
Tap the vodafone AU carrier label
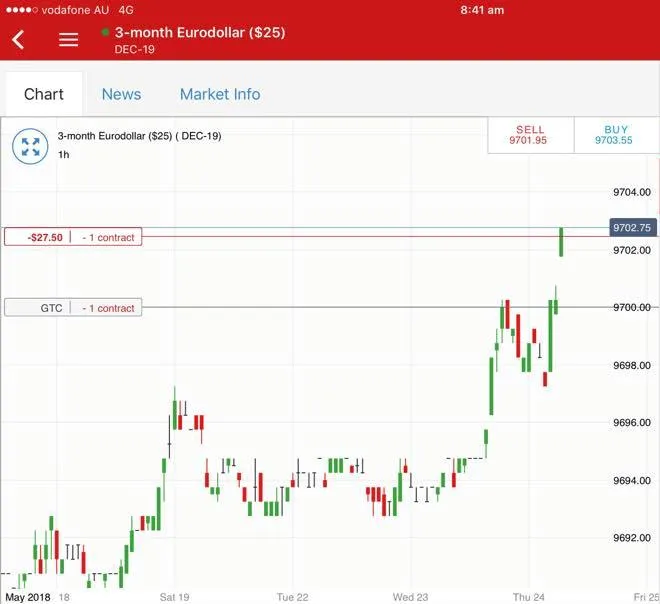click(x=75, y=10)
